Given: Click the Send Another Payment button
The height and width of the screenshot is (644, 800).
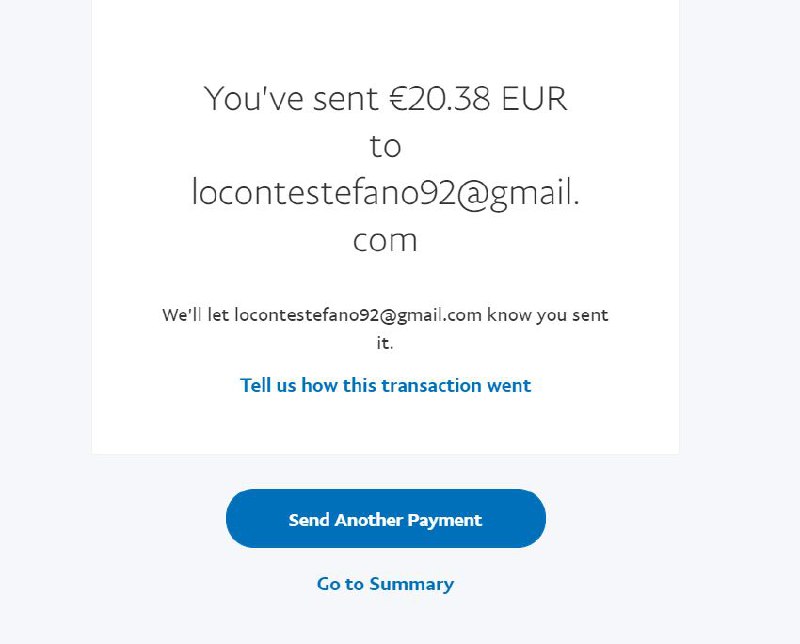Looking at the screenshot, I should point(386,518).
